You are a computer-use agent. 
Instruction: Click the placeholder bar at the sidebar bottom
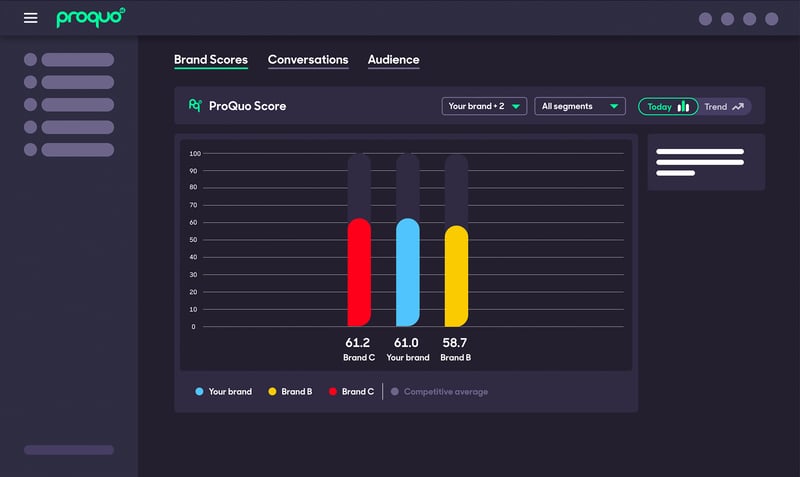pos(69,449)
